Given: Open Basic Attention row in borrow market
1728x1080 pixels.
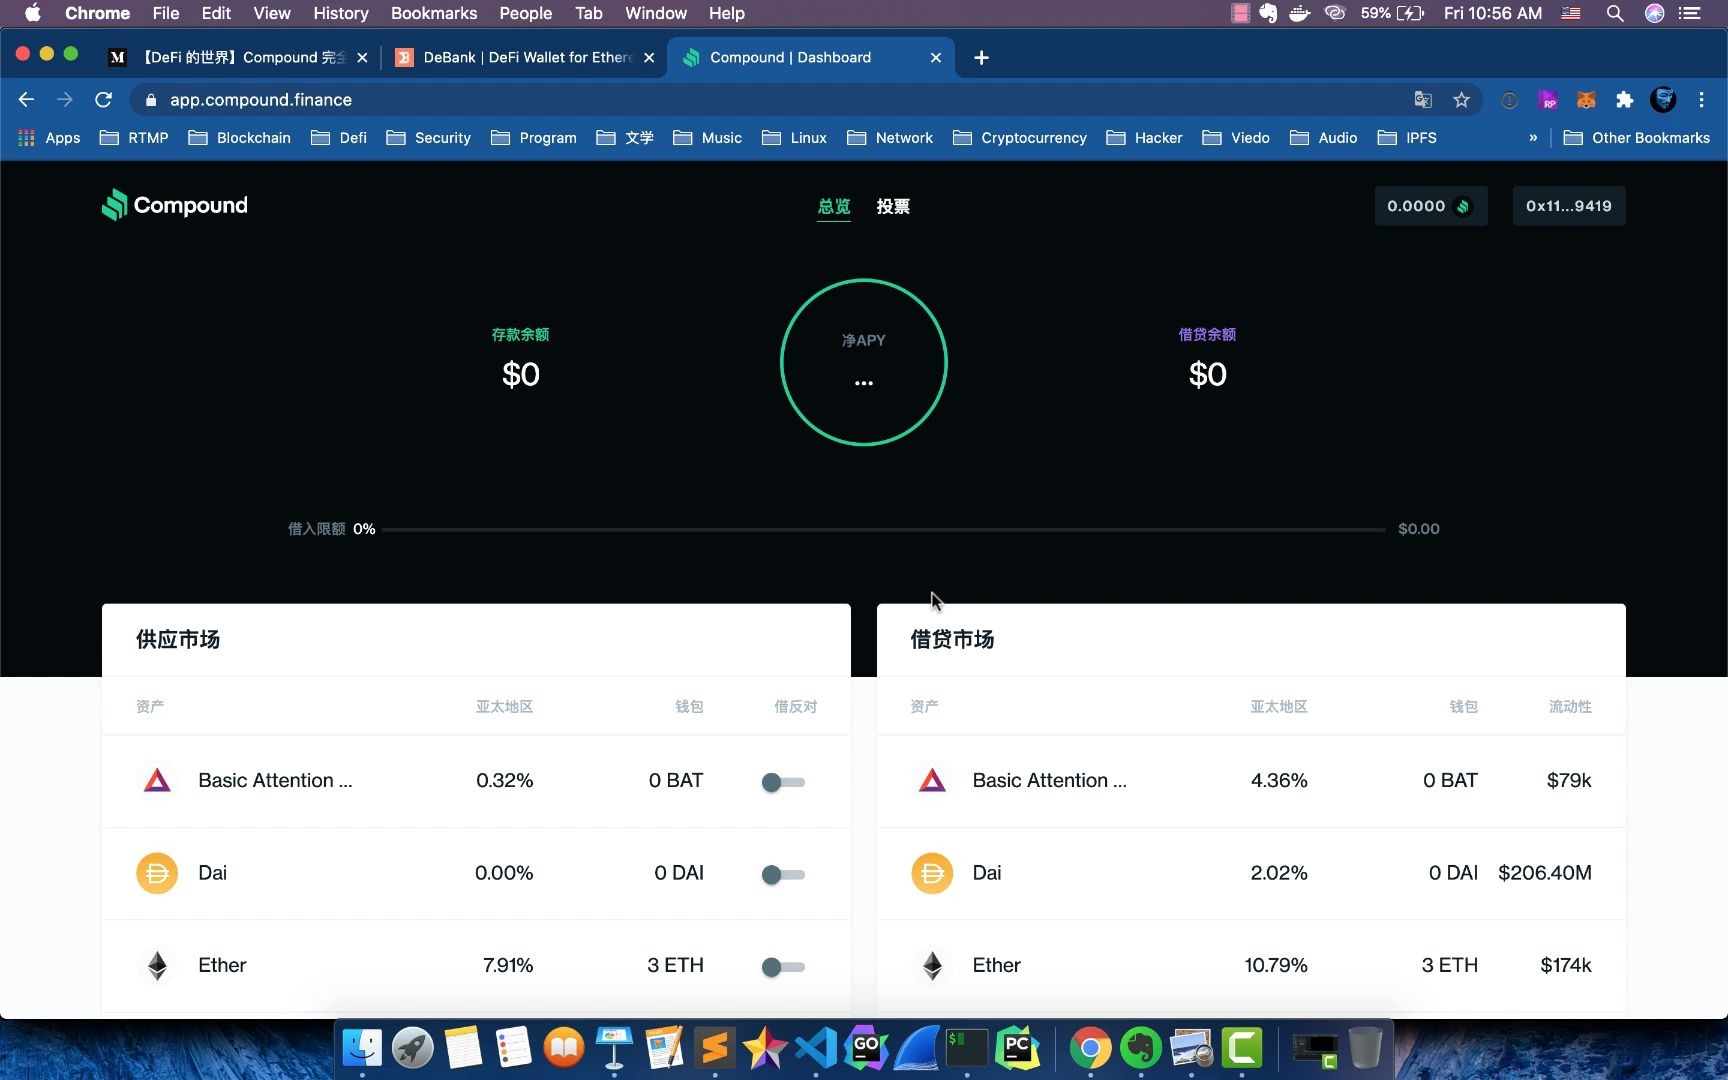Looking at the screenshot, I should (x=1251, y=781).
